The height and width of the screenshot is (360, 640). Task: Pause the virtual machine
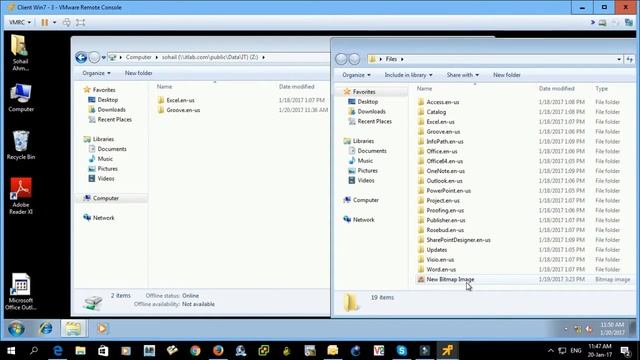click(44, 22)
